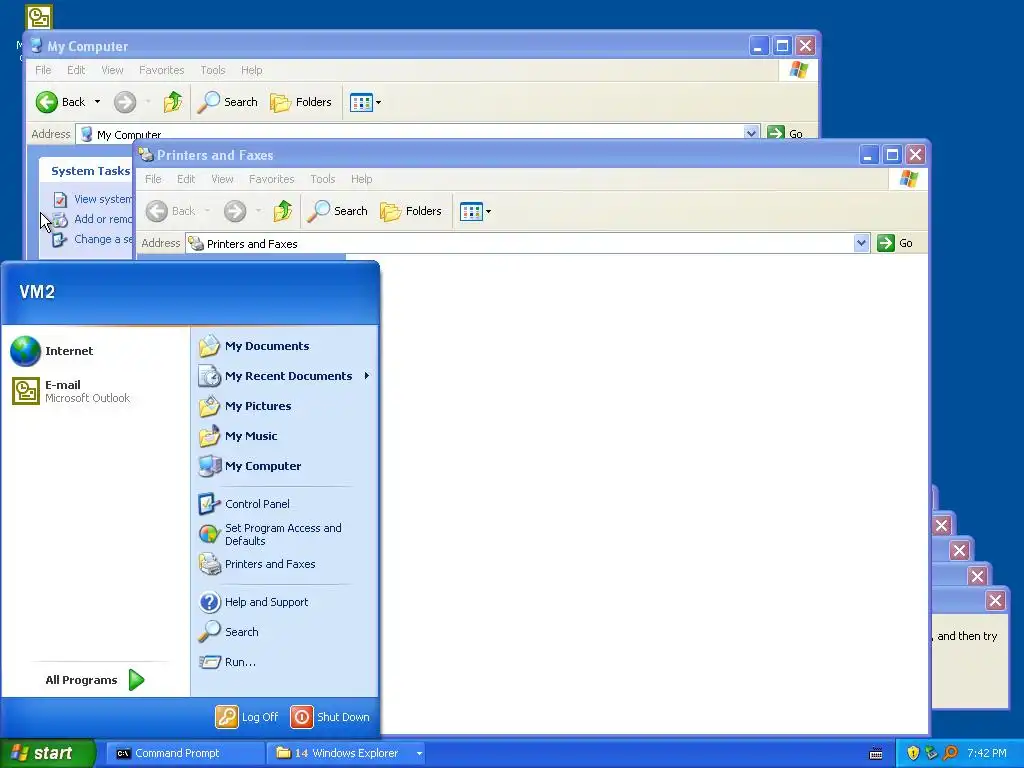
Task: Open My Pictures from Start menu
Action: pyautogui.click(x=245, y=406)
